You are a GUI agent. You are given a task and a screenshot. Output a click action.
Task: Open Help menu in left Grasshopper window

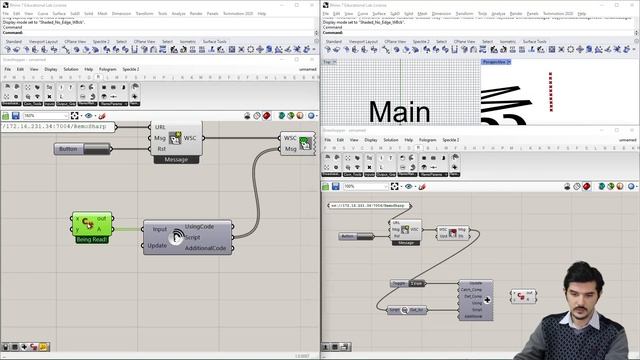[x=89, y=69]
